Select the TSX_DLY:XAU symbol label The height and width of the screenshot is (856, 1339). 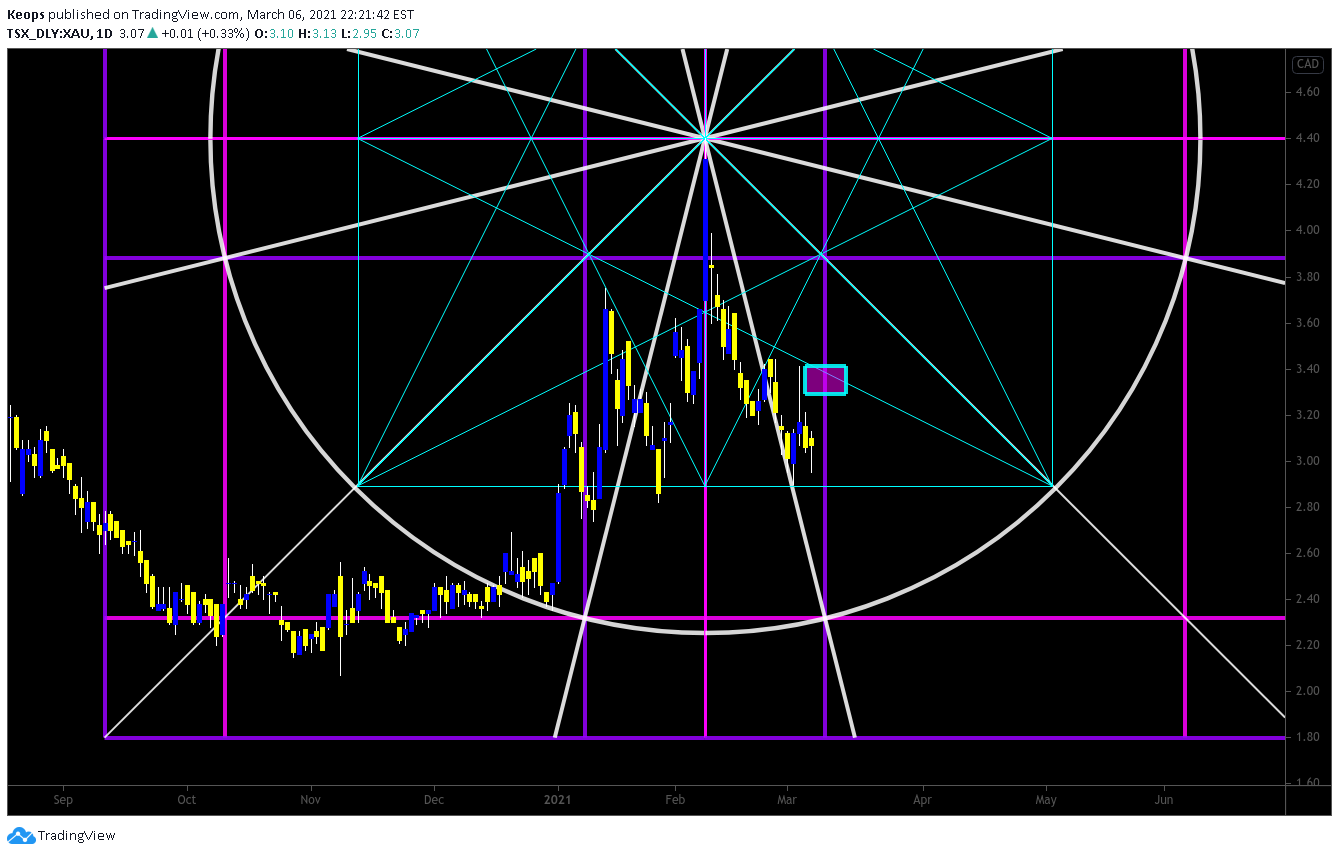point(49,33)
